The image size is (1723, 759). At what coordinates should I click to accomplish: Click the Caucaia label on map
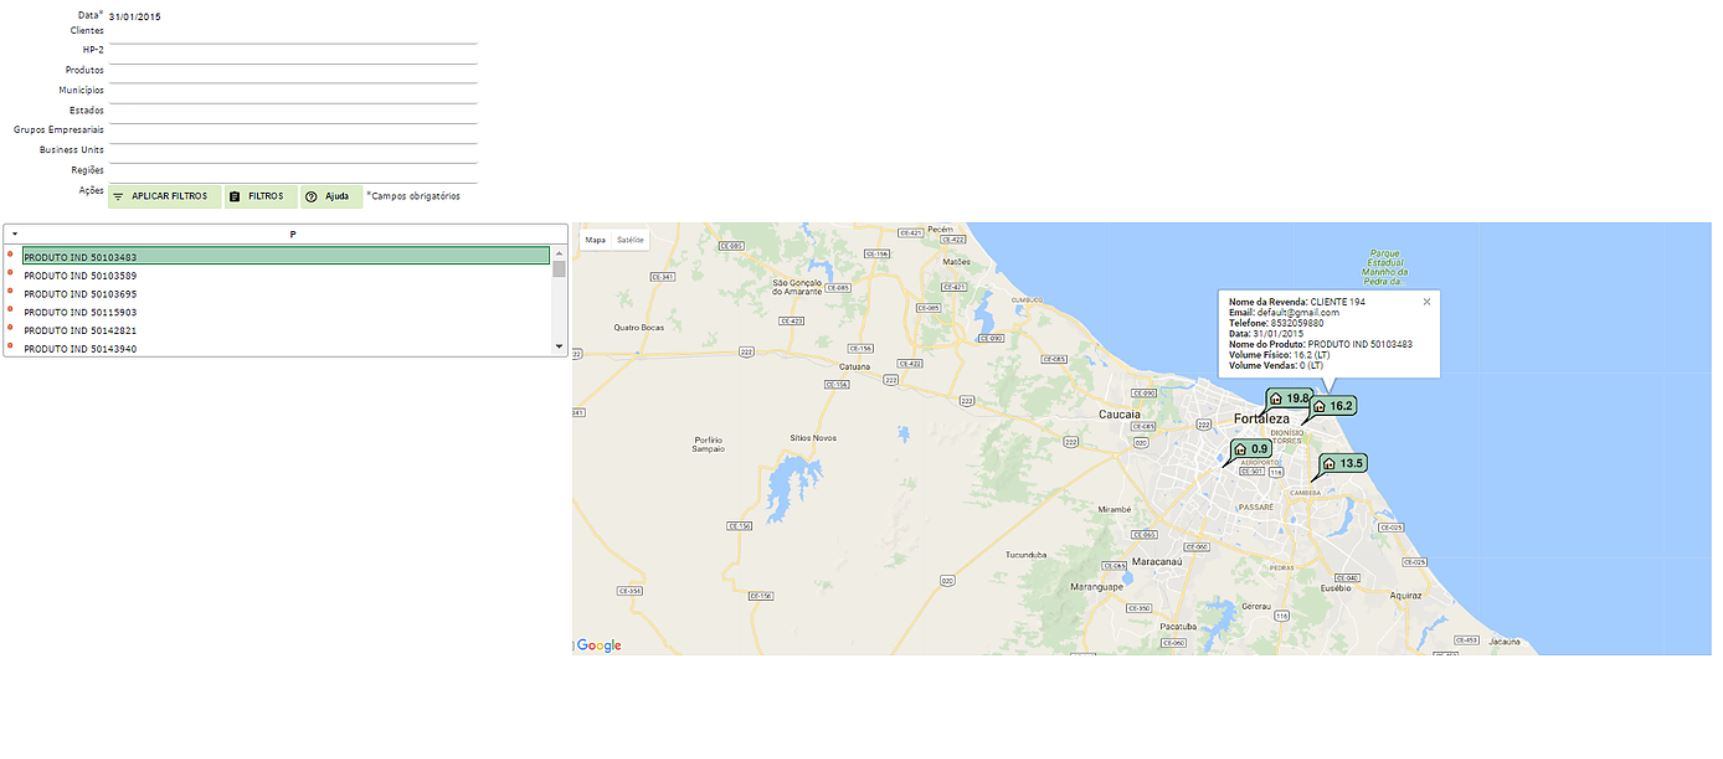click(1119, 414)
